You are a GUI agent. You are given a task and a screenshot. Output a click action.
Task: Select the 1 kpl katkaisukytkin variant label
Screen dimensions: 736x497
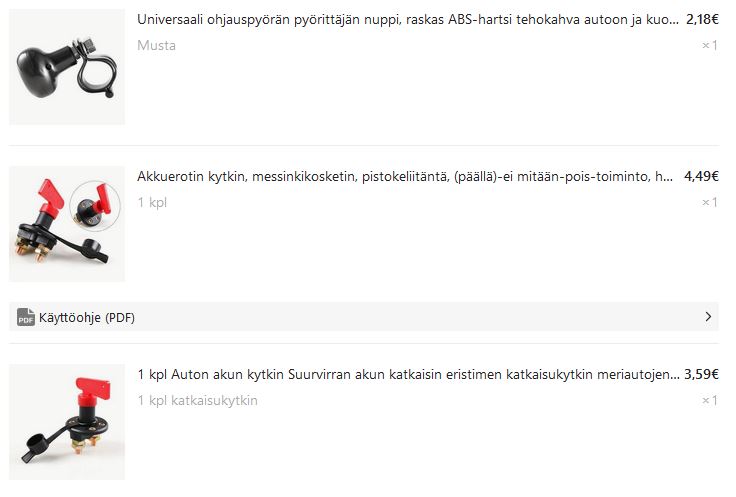click(x=197, y=400)
